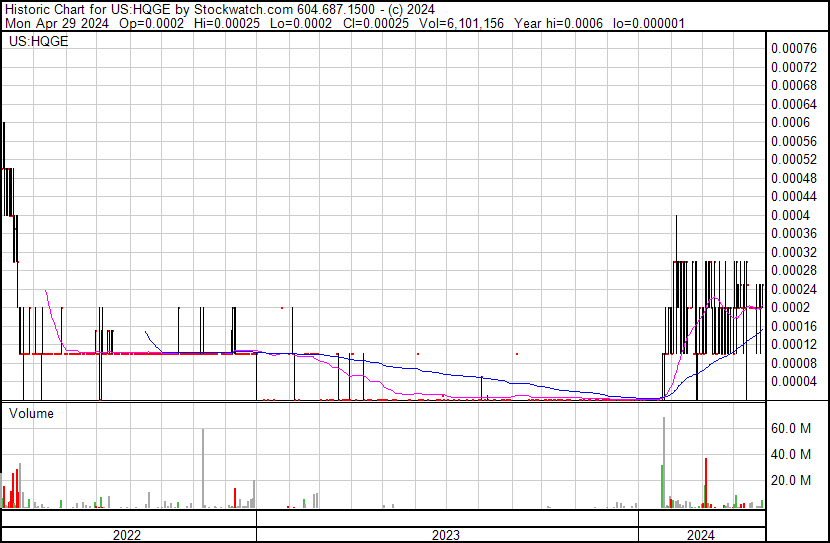Screen dimensions: 830x543
Task: Select the 2024 year segment
Action: (x=701, y=535)
